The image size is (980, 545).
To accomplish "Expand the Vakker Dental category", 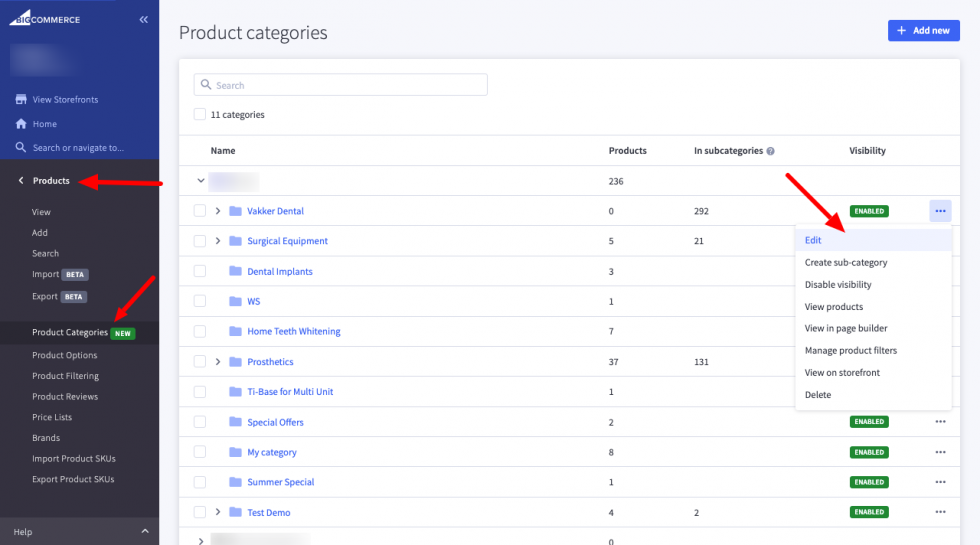I will [x=218, y=211].
